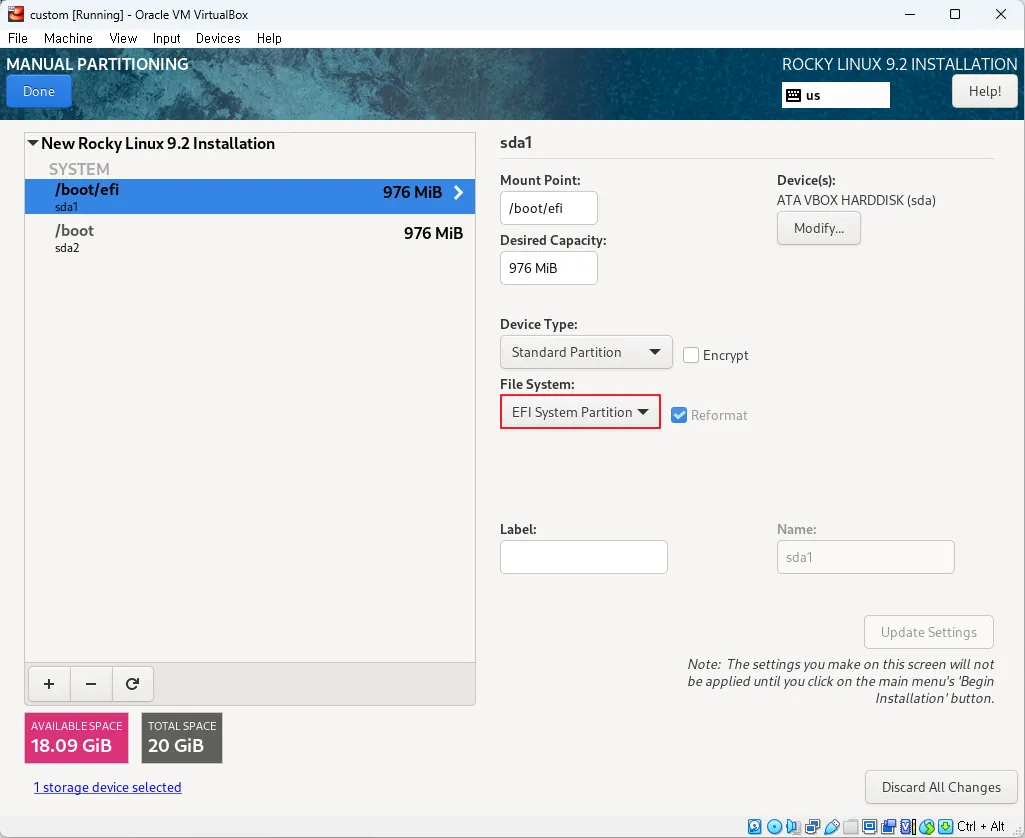Screen dimensions: 1025x838
Task: Toggle the Encrypt checkbox
Action: (x=691, y=355)
